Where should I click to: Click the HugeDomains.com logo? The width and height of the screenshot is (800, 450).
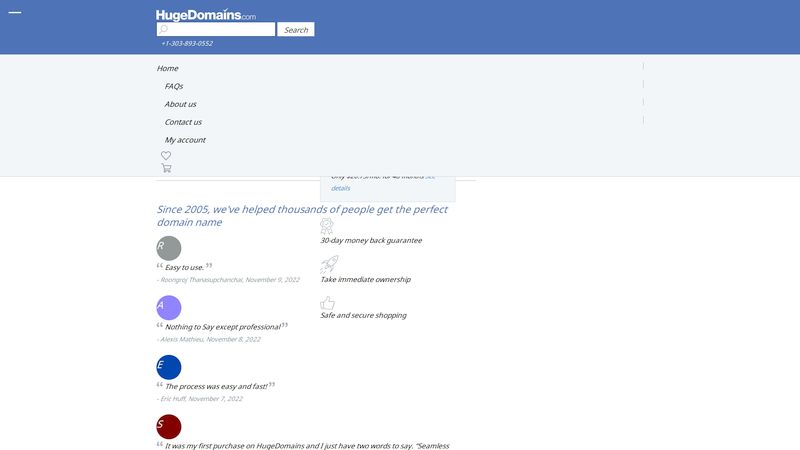(206, 15)
